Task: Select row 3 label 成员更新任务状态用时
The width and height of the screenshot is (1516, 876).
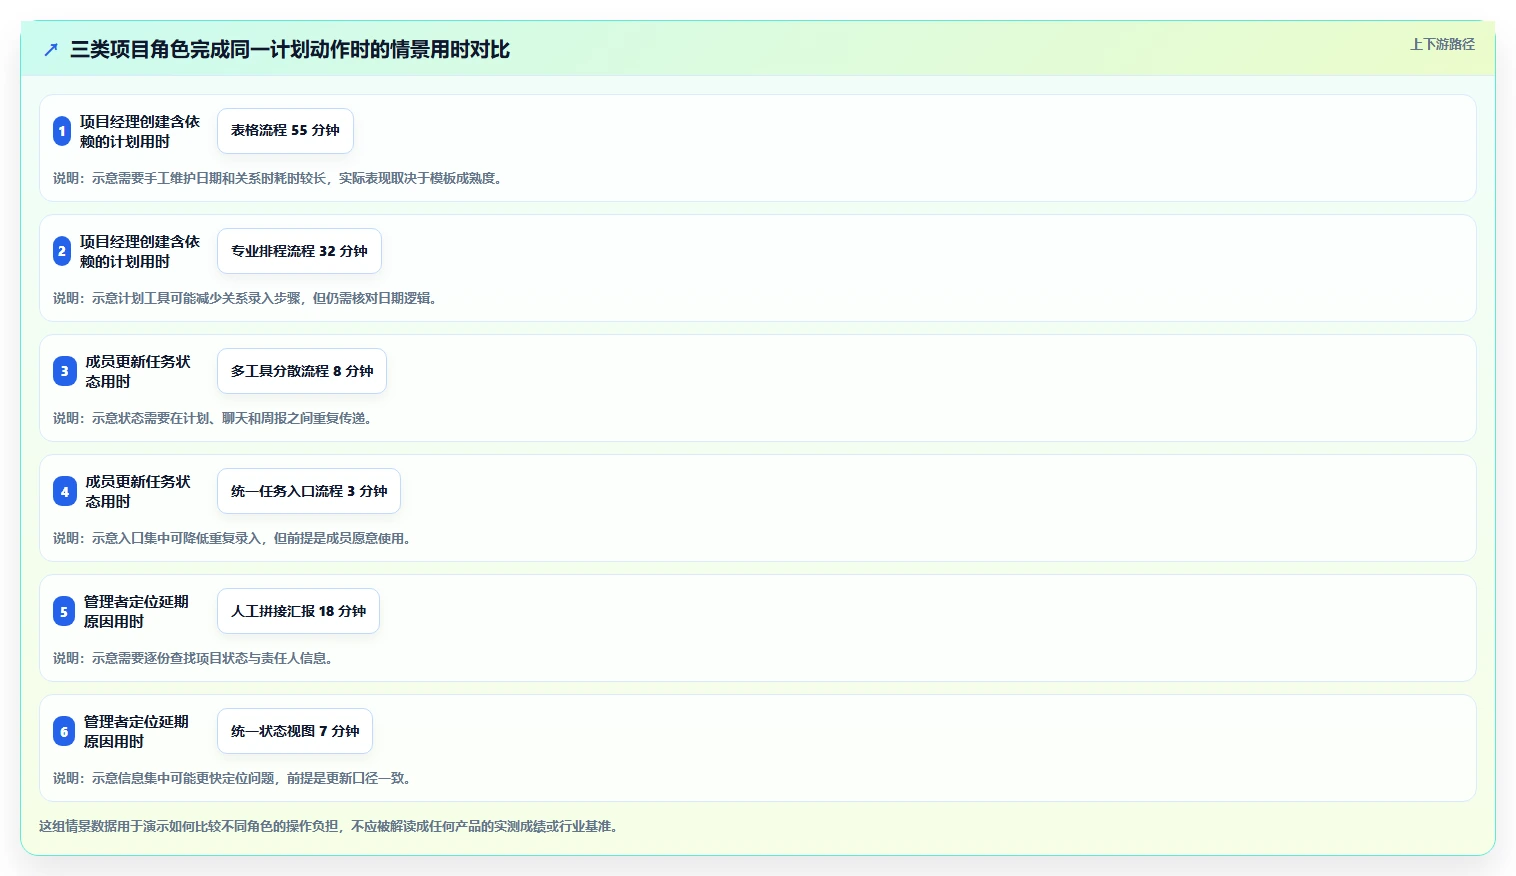Action: (138, 371)
